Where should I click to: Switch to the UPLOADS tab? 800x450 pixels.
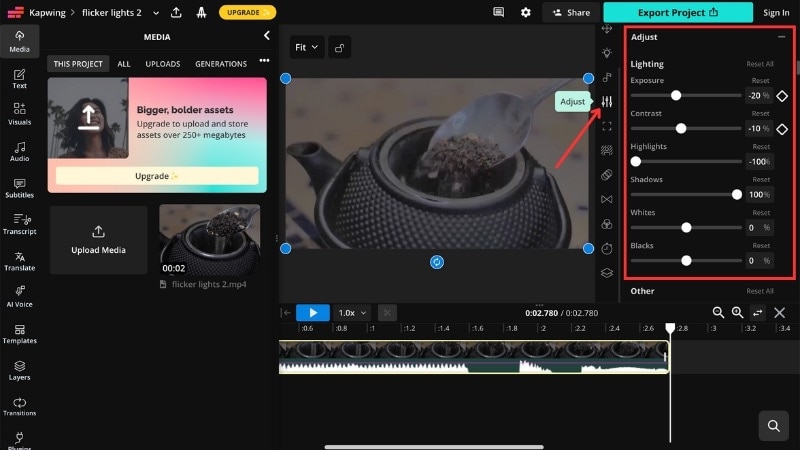pos(163,64)
